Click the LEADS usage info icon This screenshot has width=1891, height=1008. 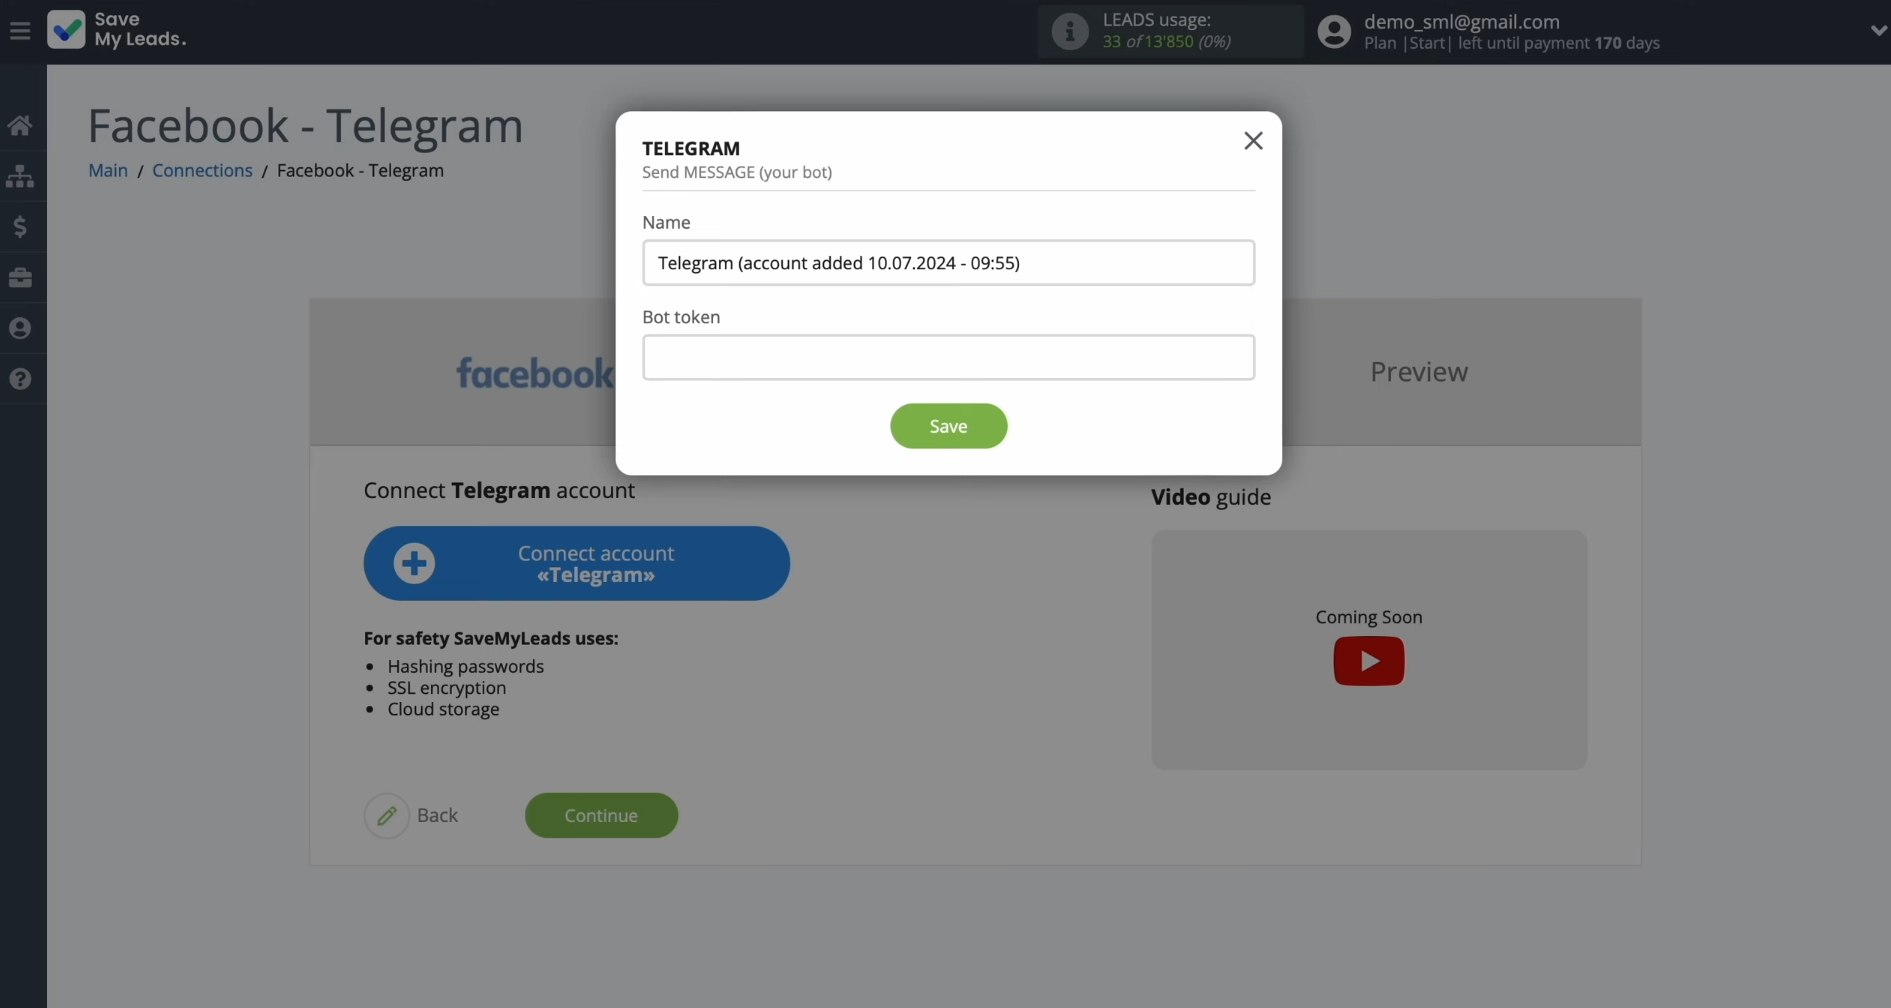coord(1069,31)
